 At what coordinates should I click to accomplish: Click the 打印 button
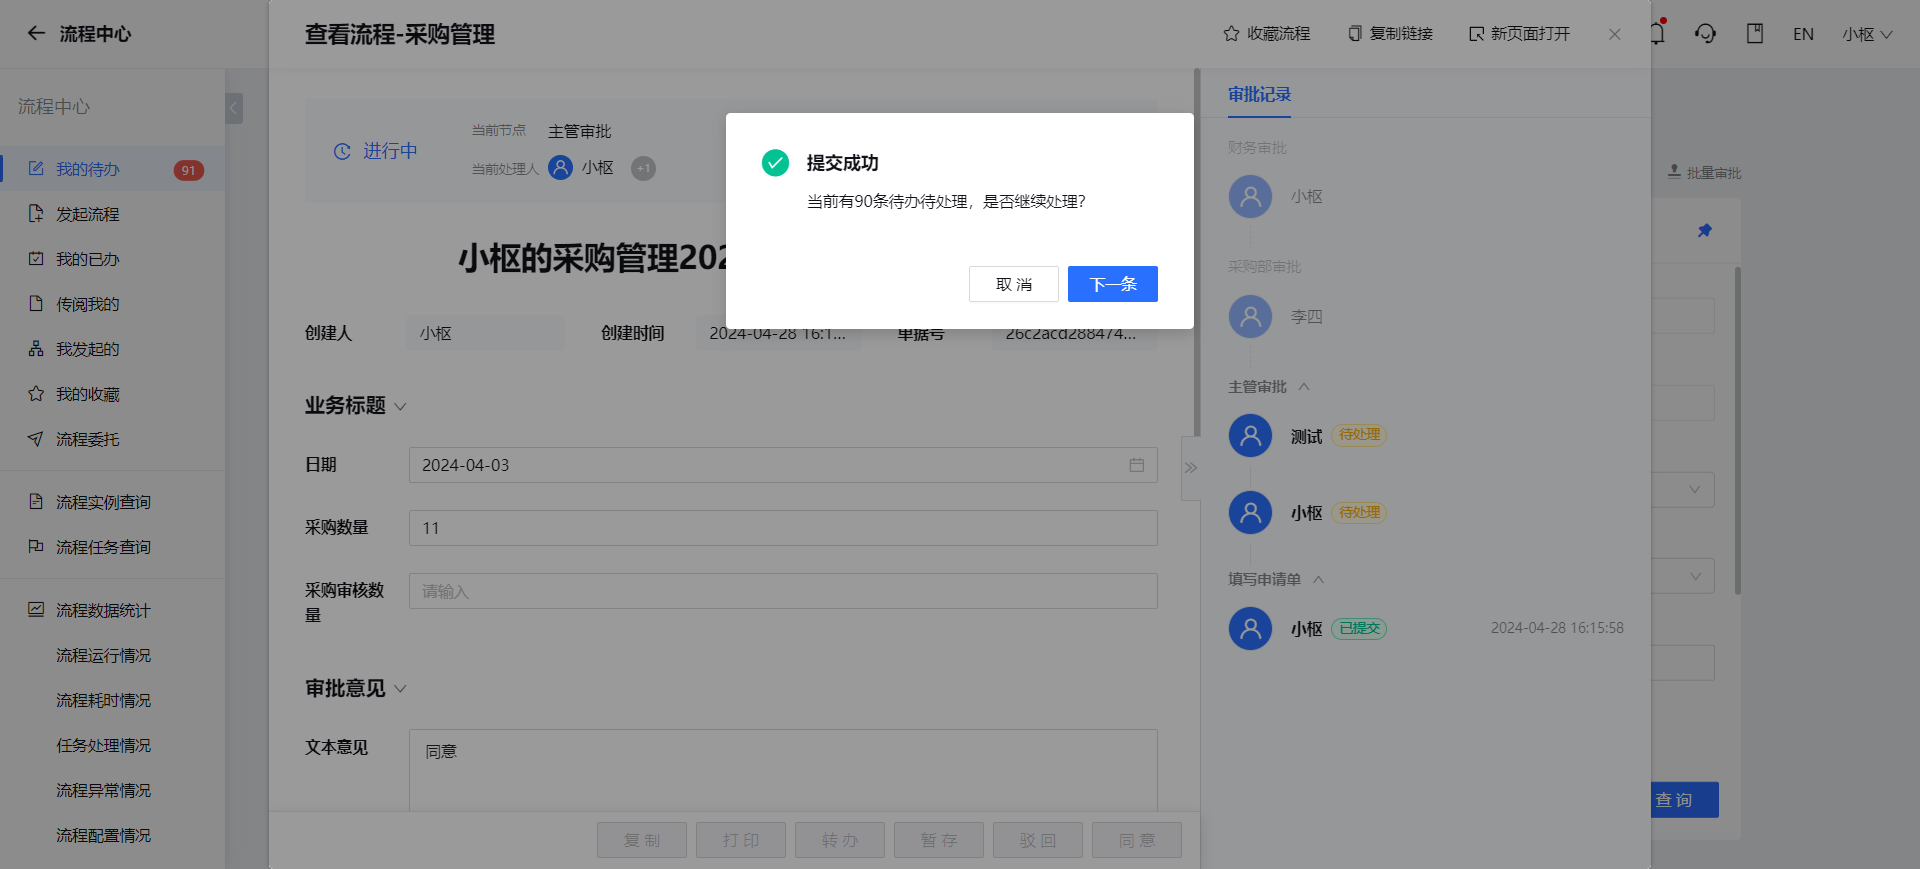point(741,840)
